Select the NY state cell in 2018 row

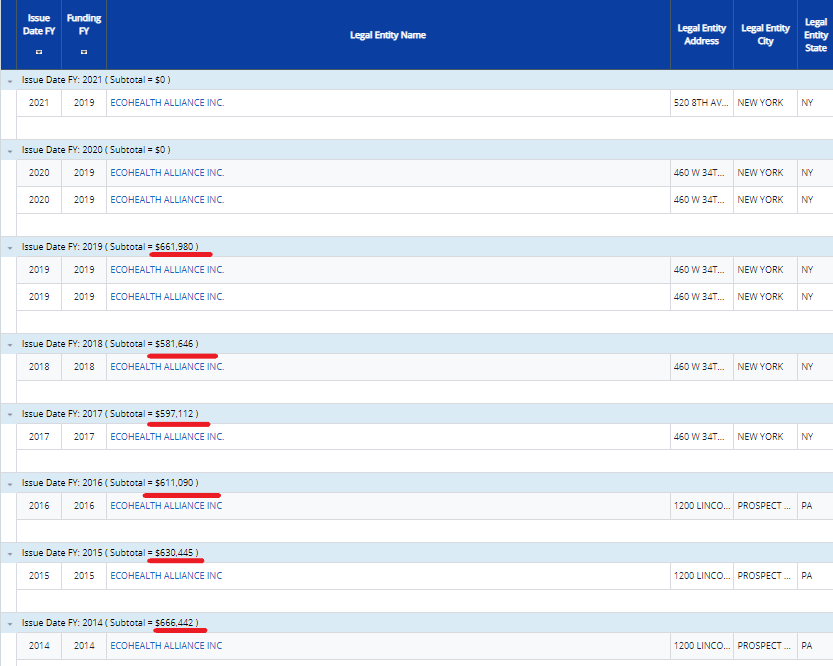point(815,366)
